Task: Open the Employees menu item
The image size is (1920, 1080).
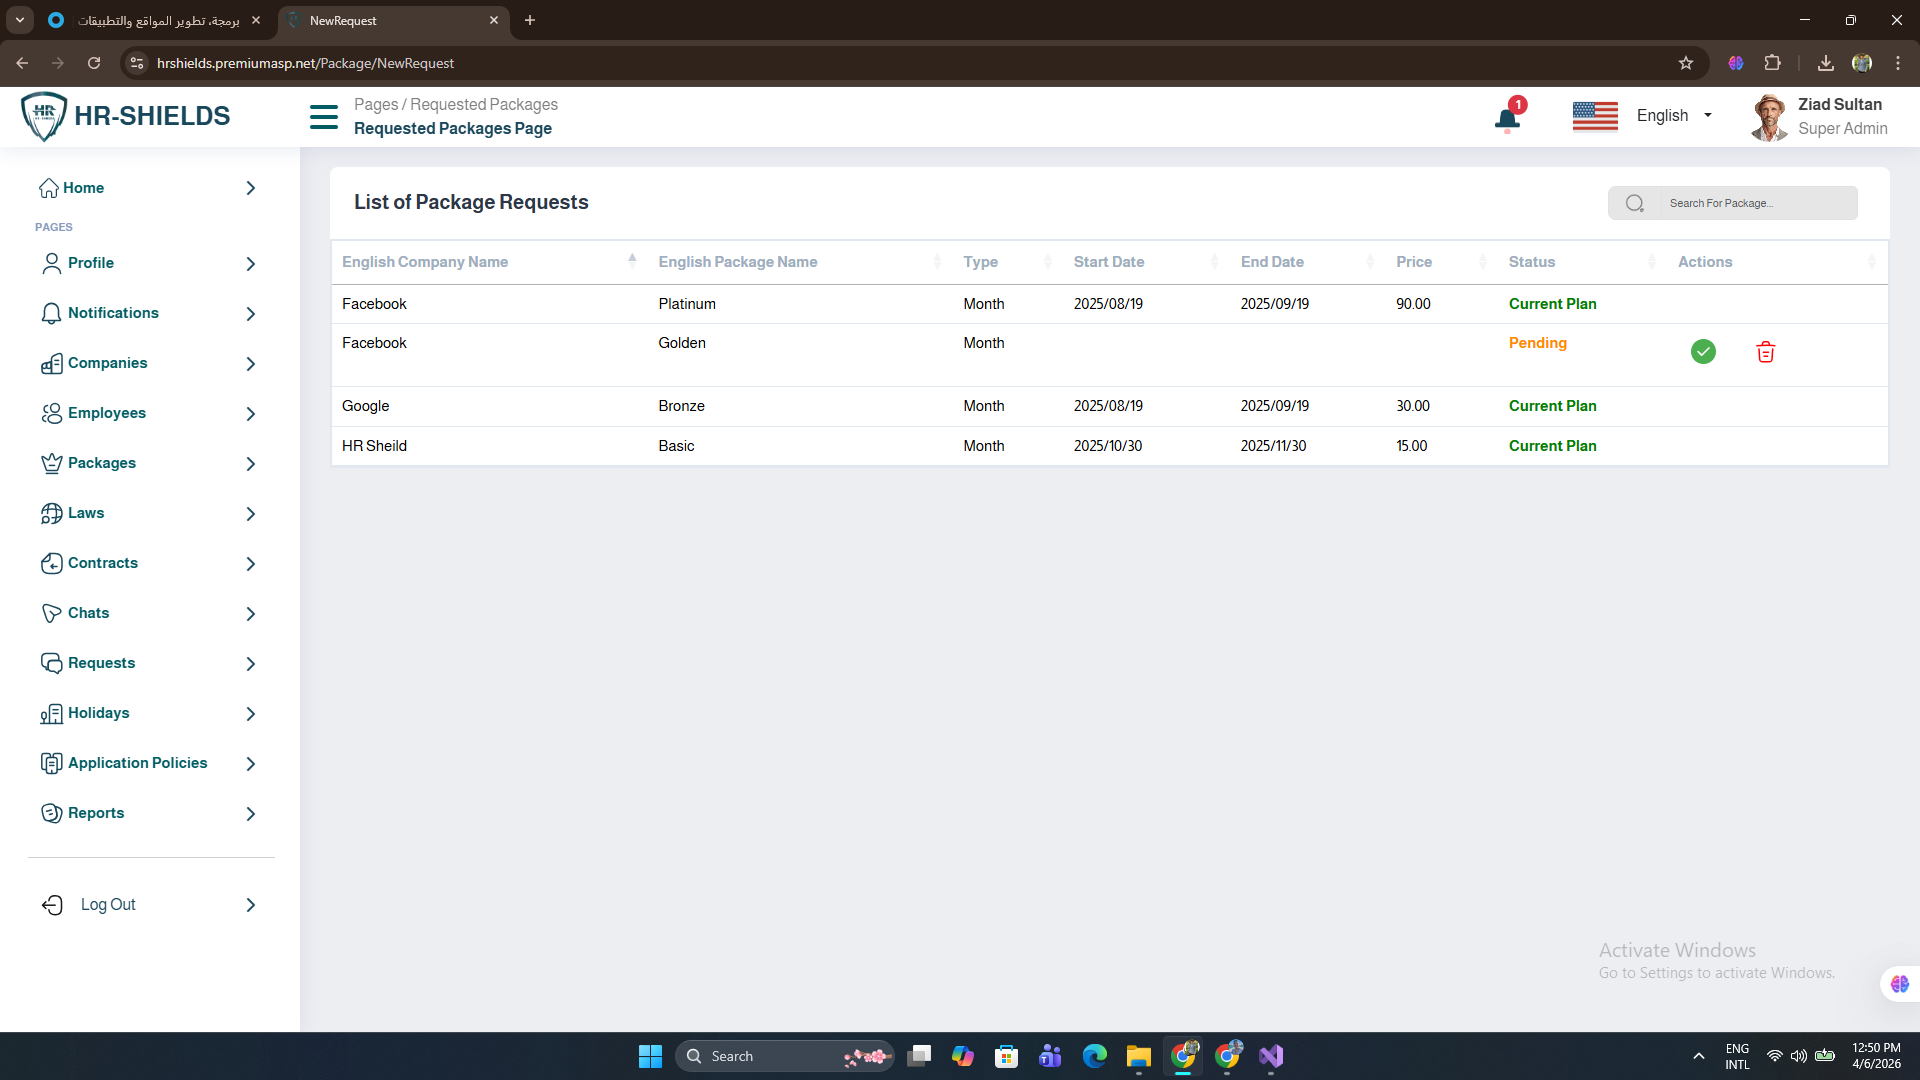Action: (107, 413)
